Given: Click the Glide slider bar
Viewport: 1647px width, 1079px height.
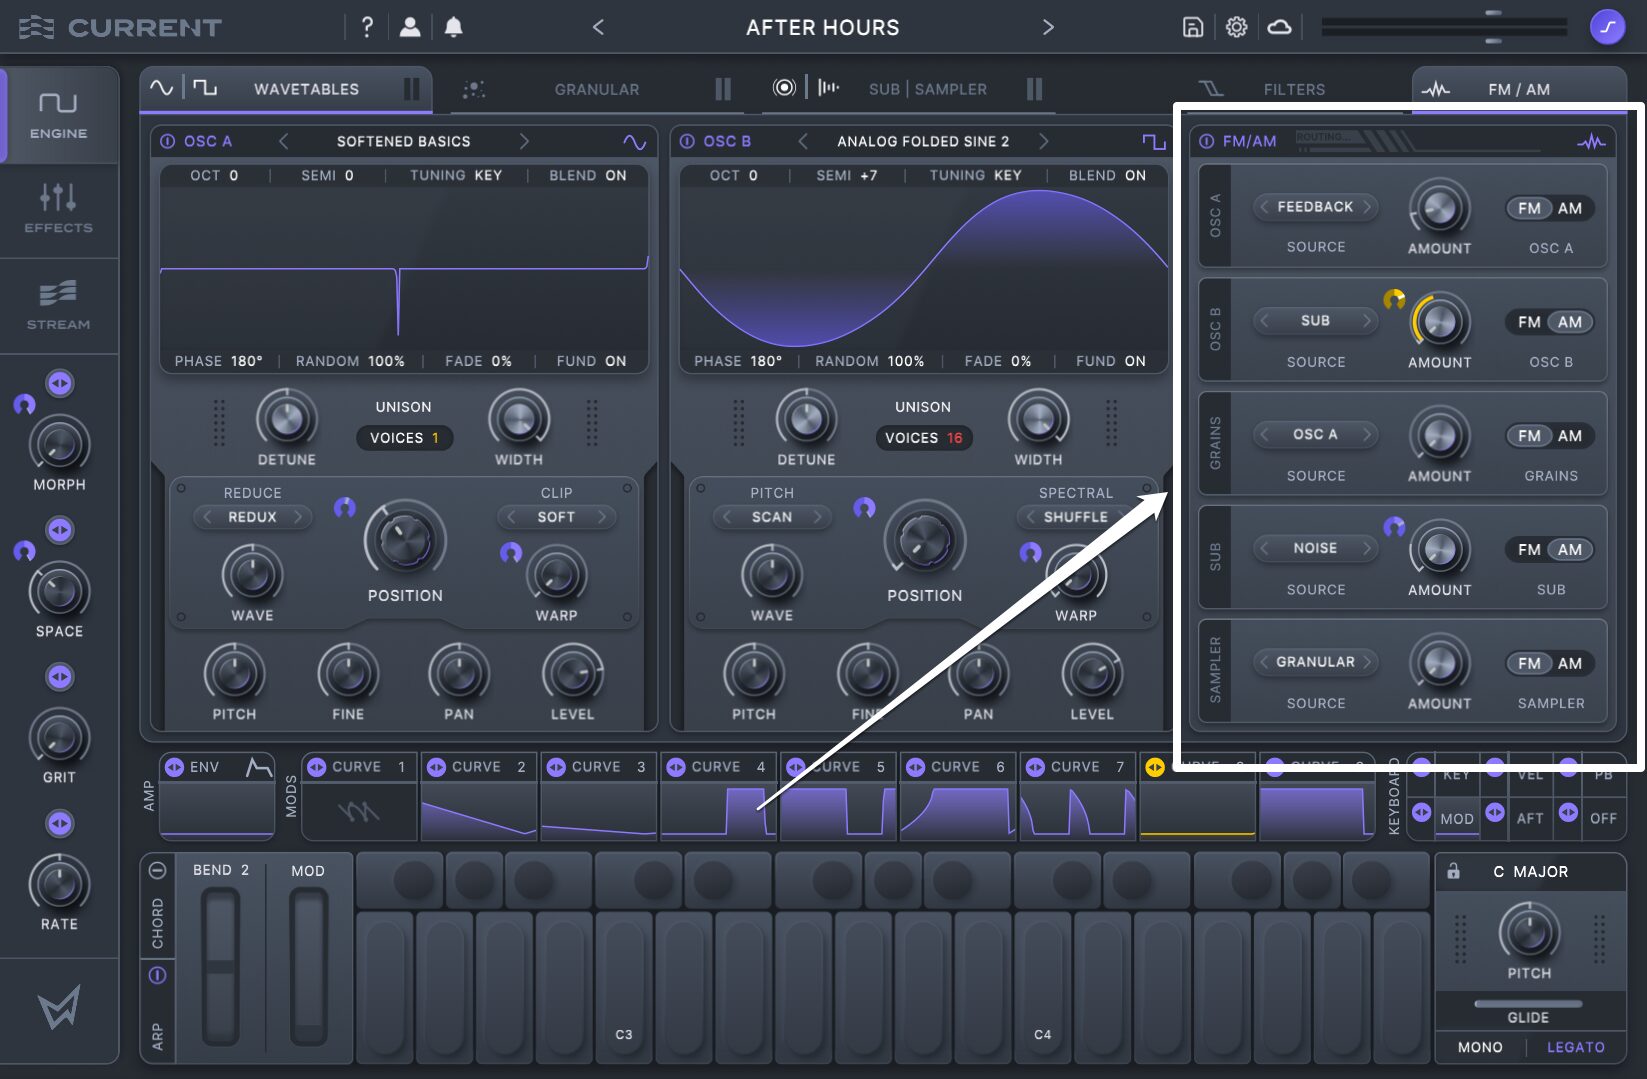Looking at the screenshot, I should click(1528, 1003).
